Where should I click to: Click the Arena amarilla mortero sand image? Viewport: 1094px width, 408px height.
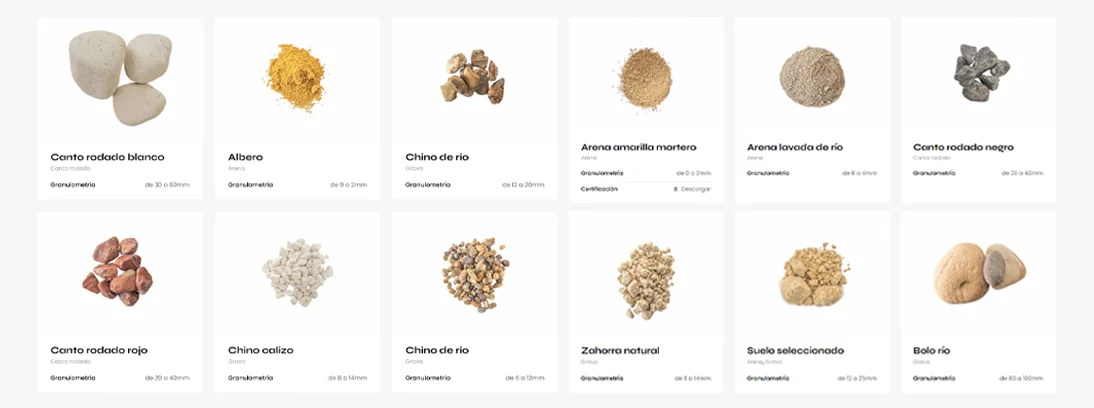(x=645, y=77)
